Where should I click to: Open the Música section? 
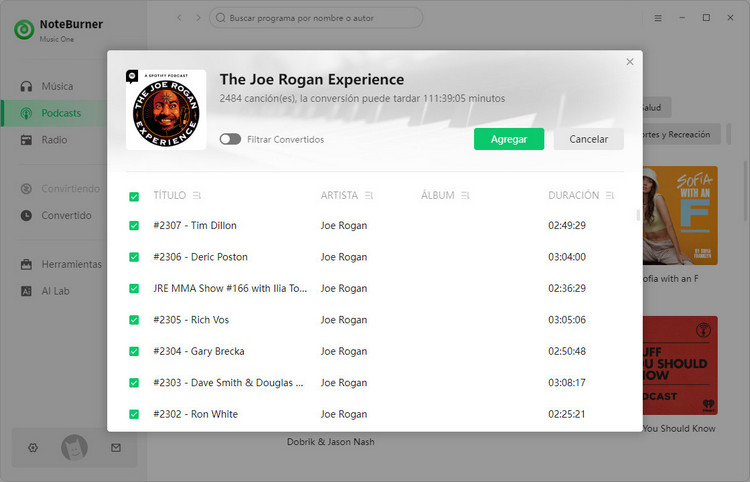pos(55,87)
